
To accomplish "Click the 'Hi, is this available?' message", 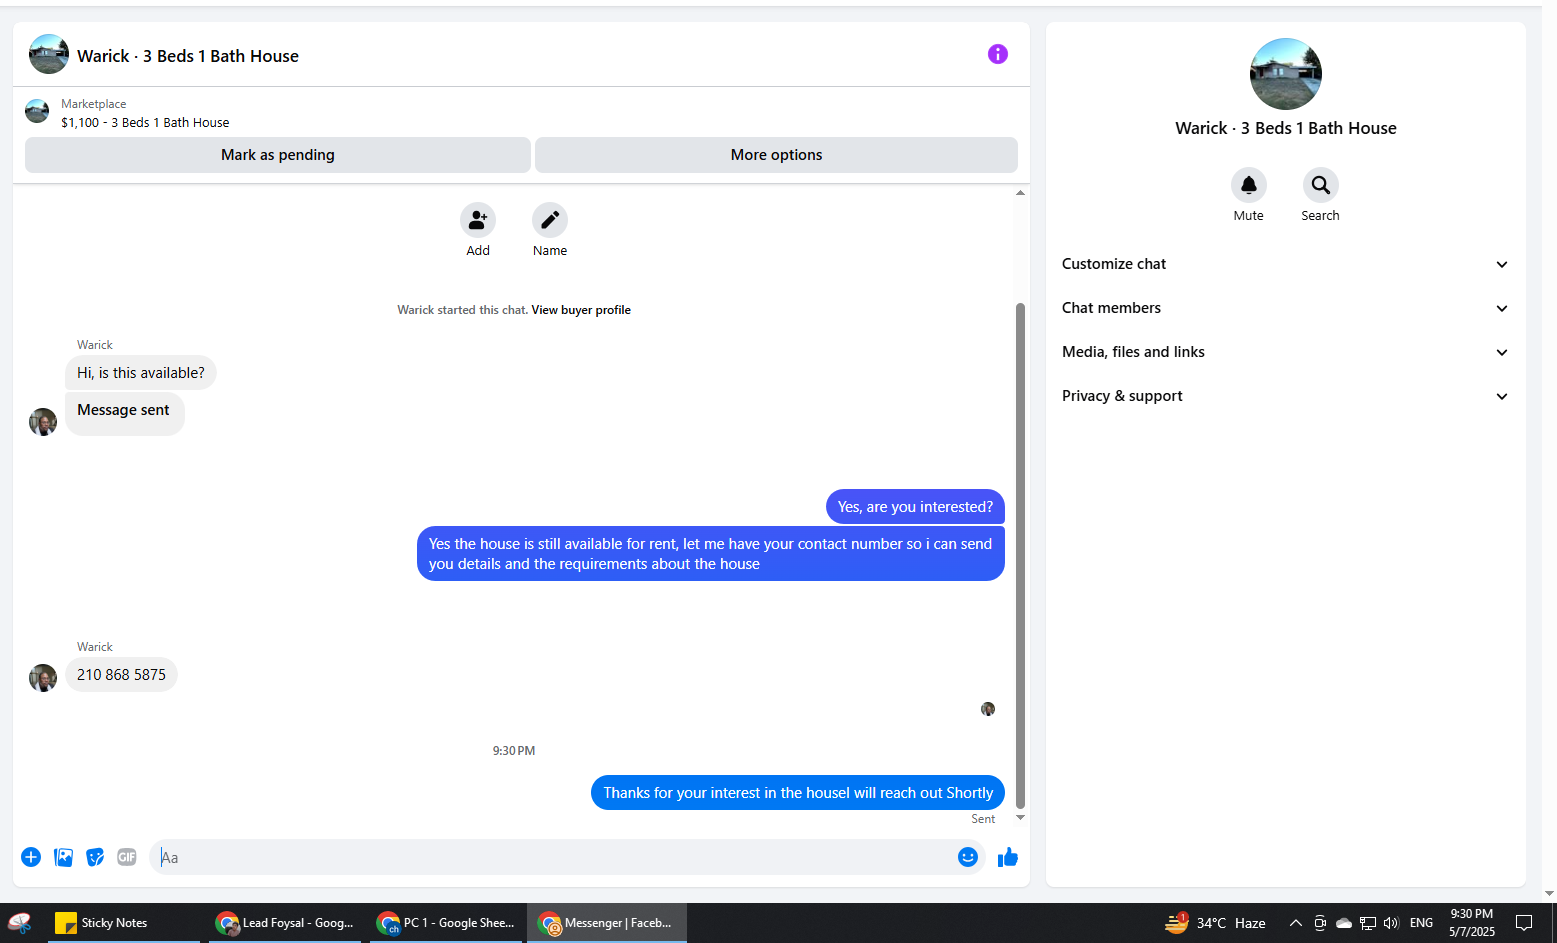I will [141, 373].
